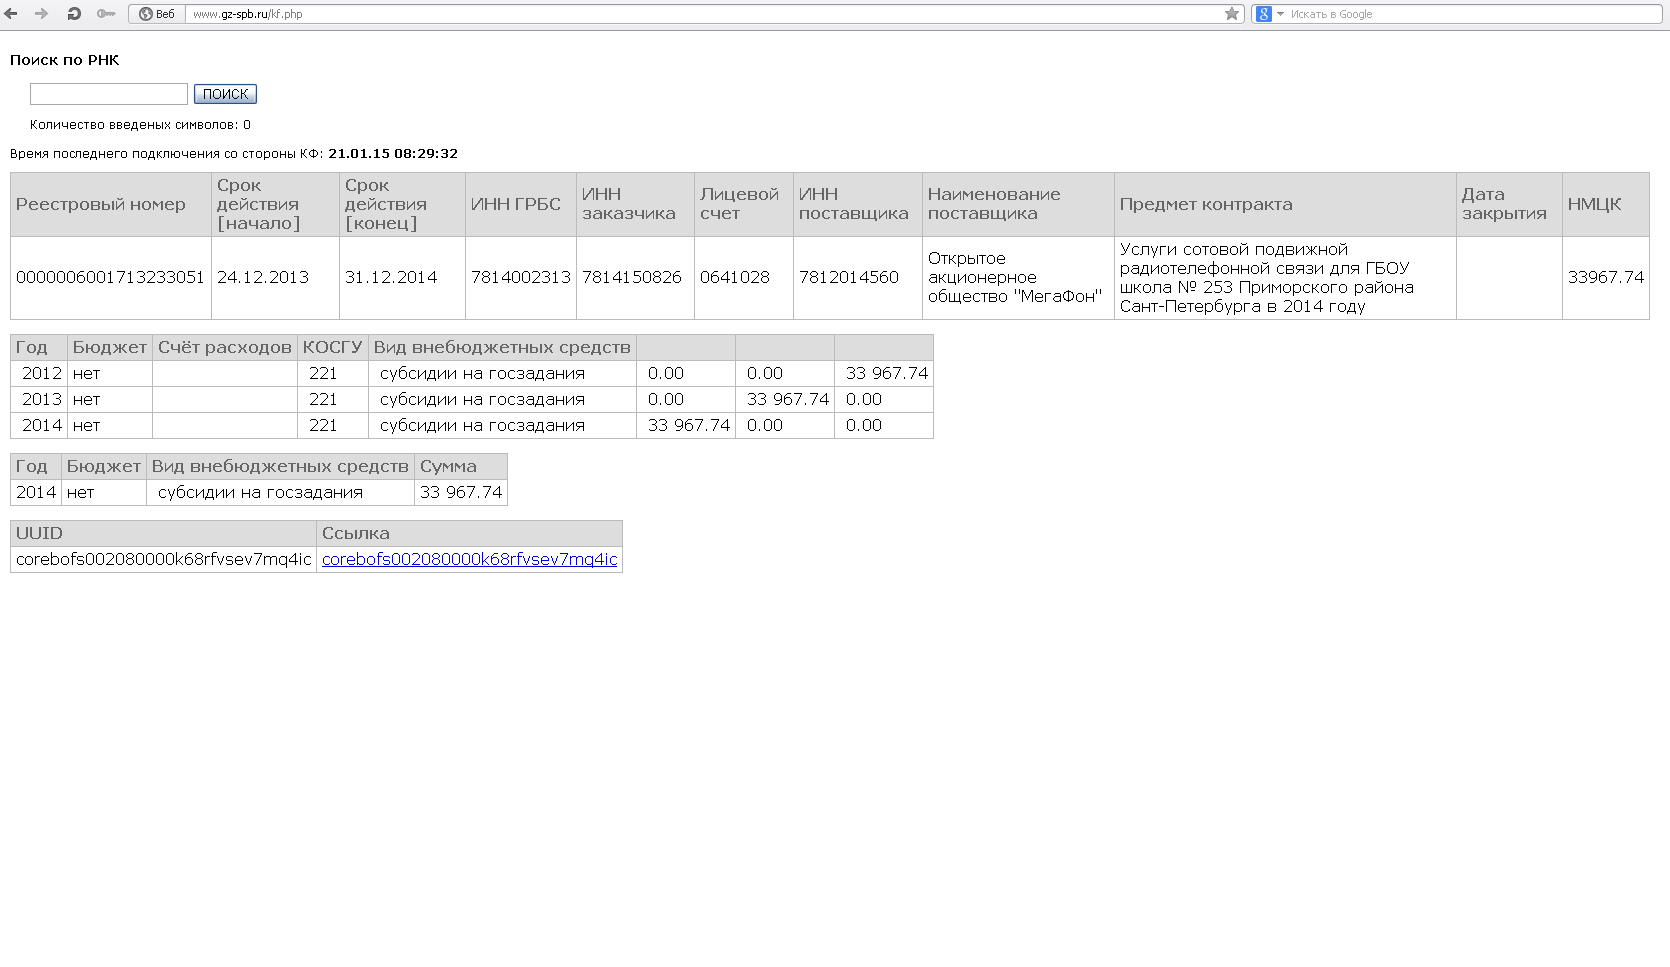1670x967 pixels.
Task: Click sum 33 967.74 under Сумма column
Action: tap(461, 492)
